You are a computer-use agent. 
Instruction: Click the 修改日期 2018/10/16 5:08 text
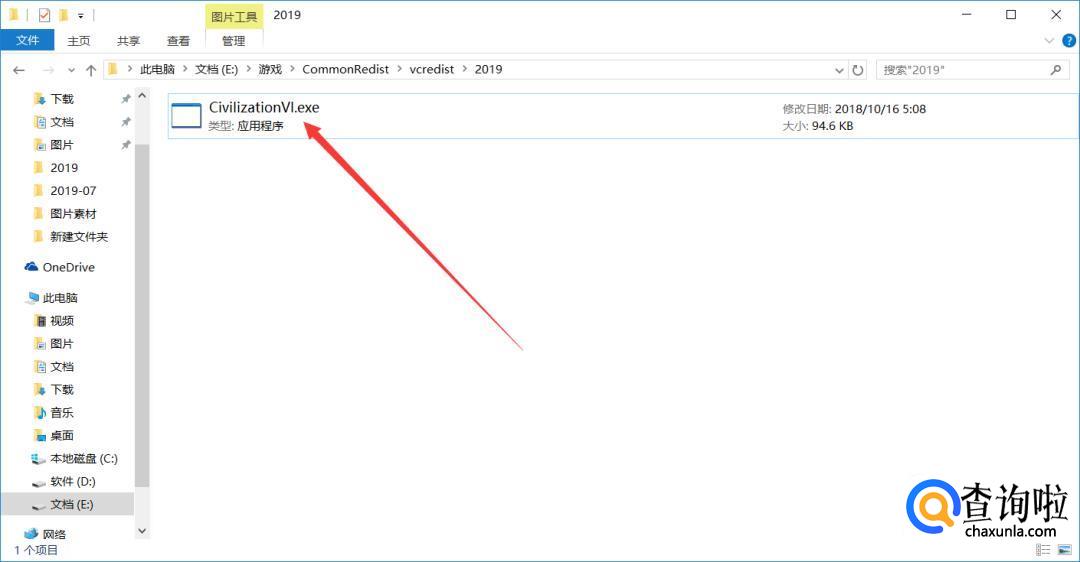pos(854,109)
